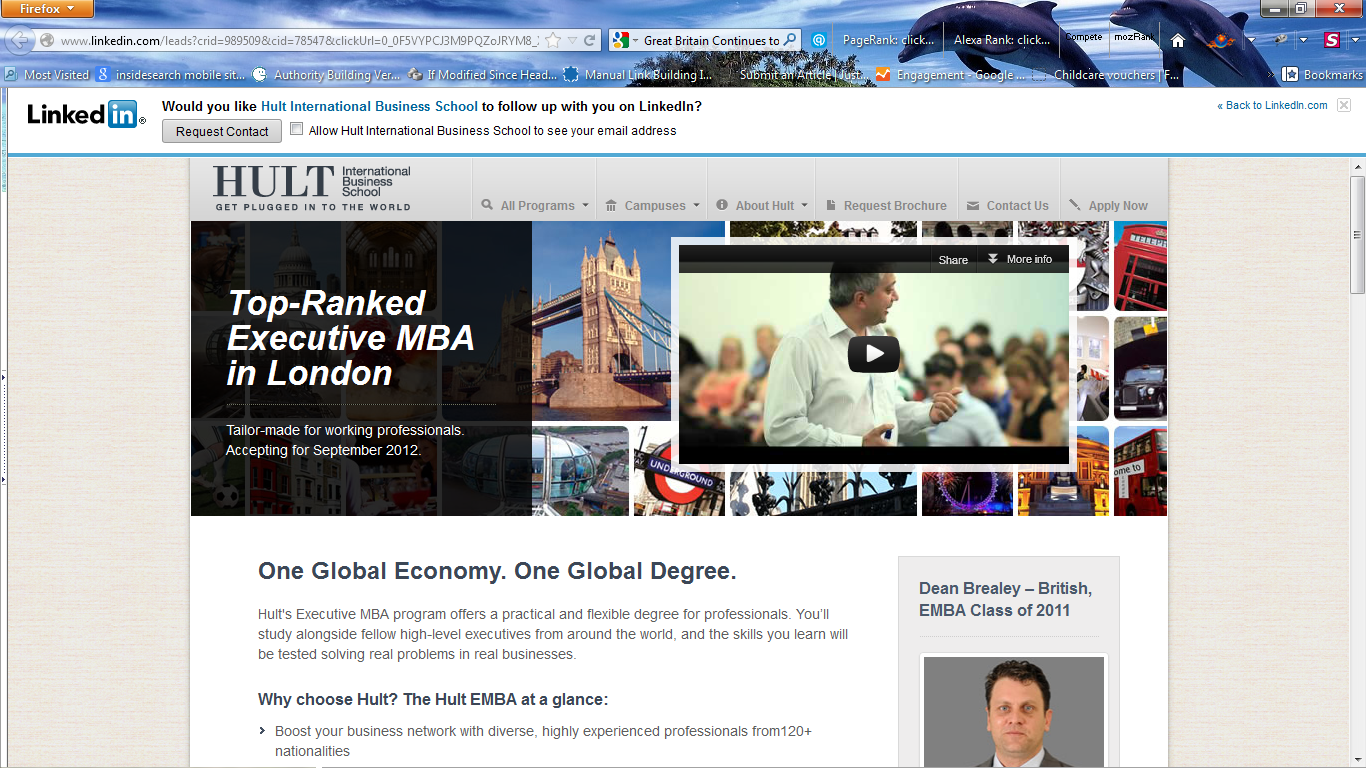The image size is (1366, 768).
Task: Expand More info on the video
Action: pyautogui.click(x=1019, y=259)
